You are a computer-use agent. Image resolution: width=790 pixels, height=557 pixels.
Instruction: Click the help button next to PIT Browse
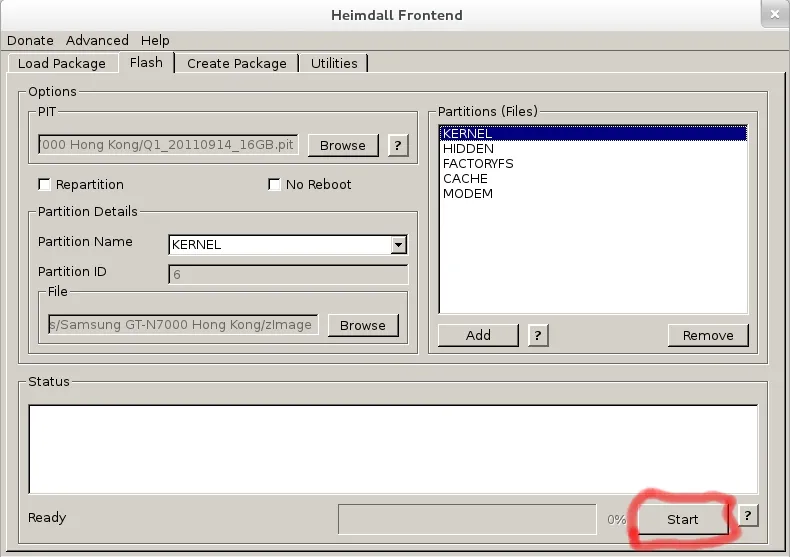[397, 145]
